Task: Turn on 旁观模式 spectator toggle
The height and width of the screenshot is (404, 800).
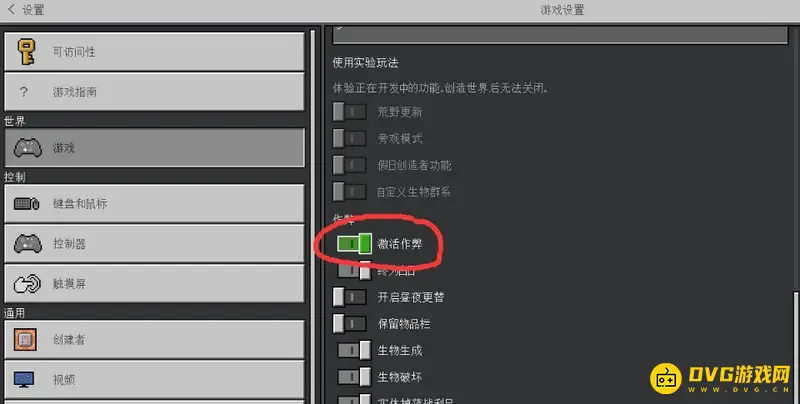Action: point(349,138)
